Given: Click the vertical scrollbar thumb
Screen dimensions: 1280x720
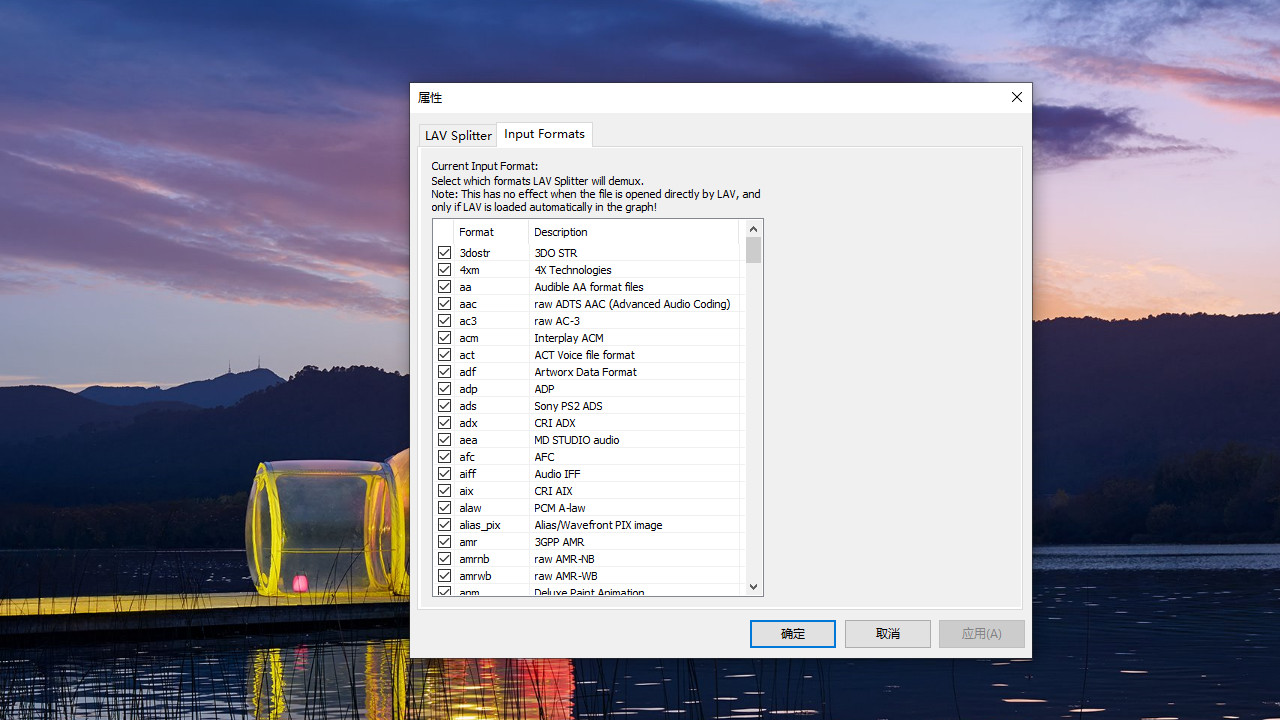Looking at the screenshot, I should click(754, 250).
